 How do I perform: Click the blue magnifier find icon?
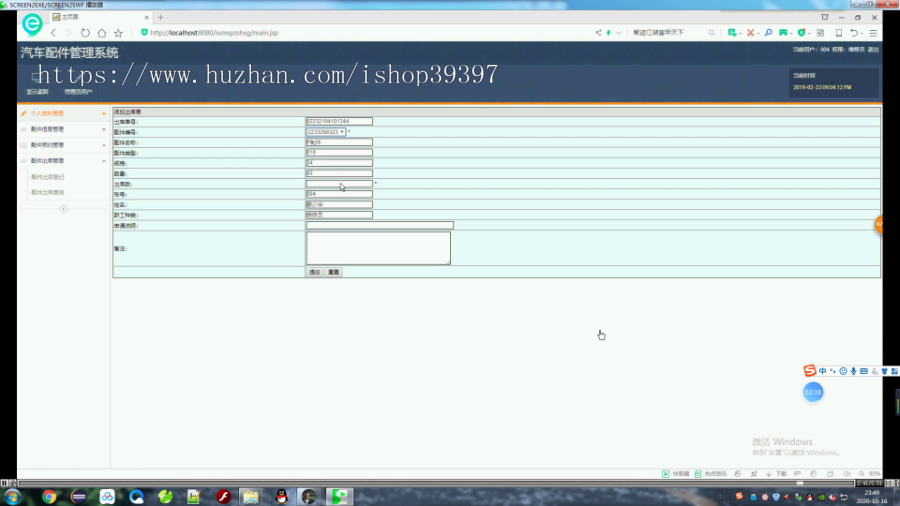click(768, 33)
